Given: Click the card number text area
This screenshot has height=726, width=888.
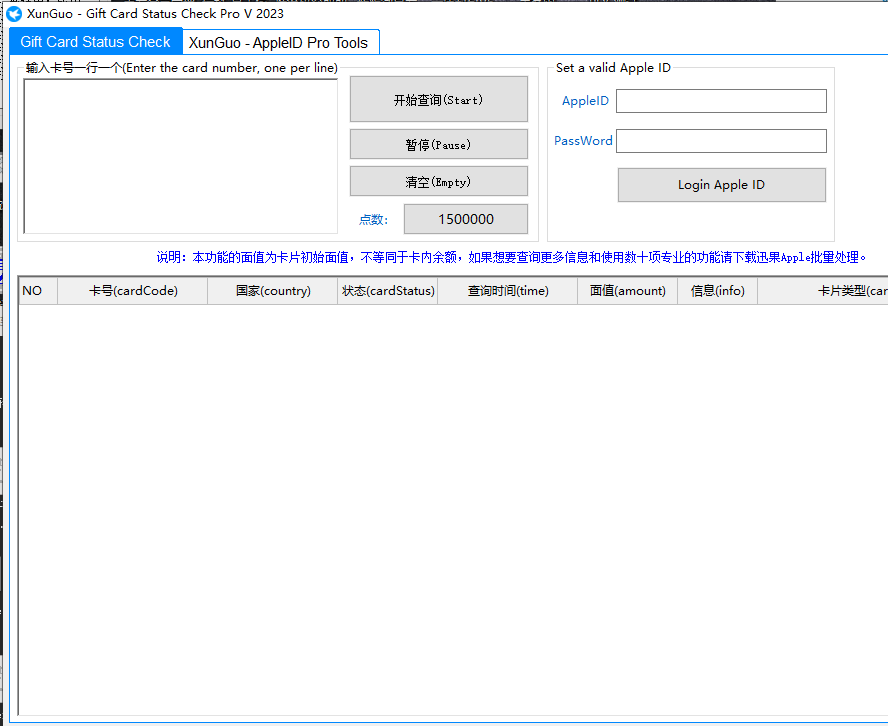Looking at the screenshot, I should click(181, 156).
